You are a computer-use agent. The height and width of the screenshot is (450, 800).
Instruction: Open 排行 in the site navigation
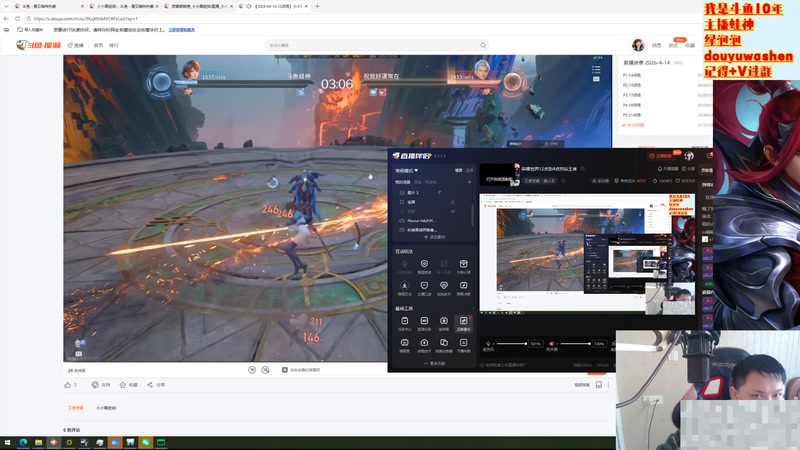114,45
